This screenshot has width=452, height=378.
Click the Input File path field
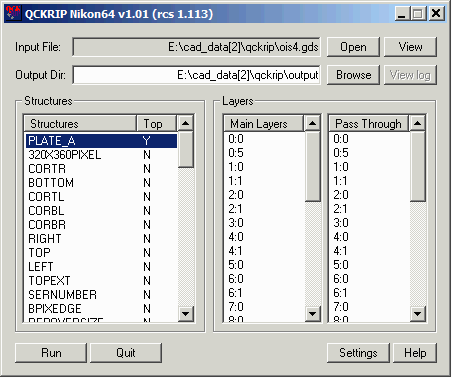click(x=196, y=47)
